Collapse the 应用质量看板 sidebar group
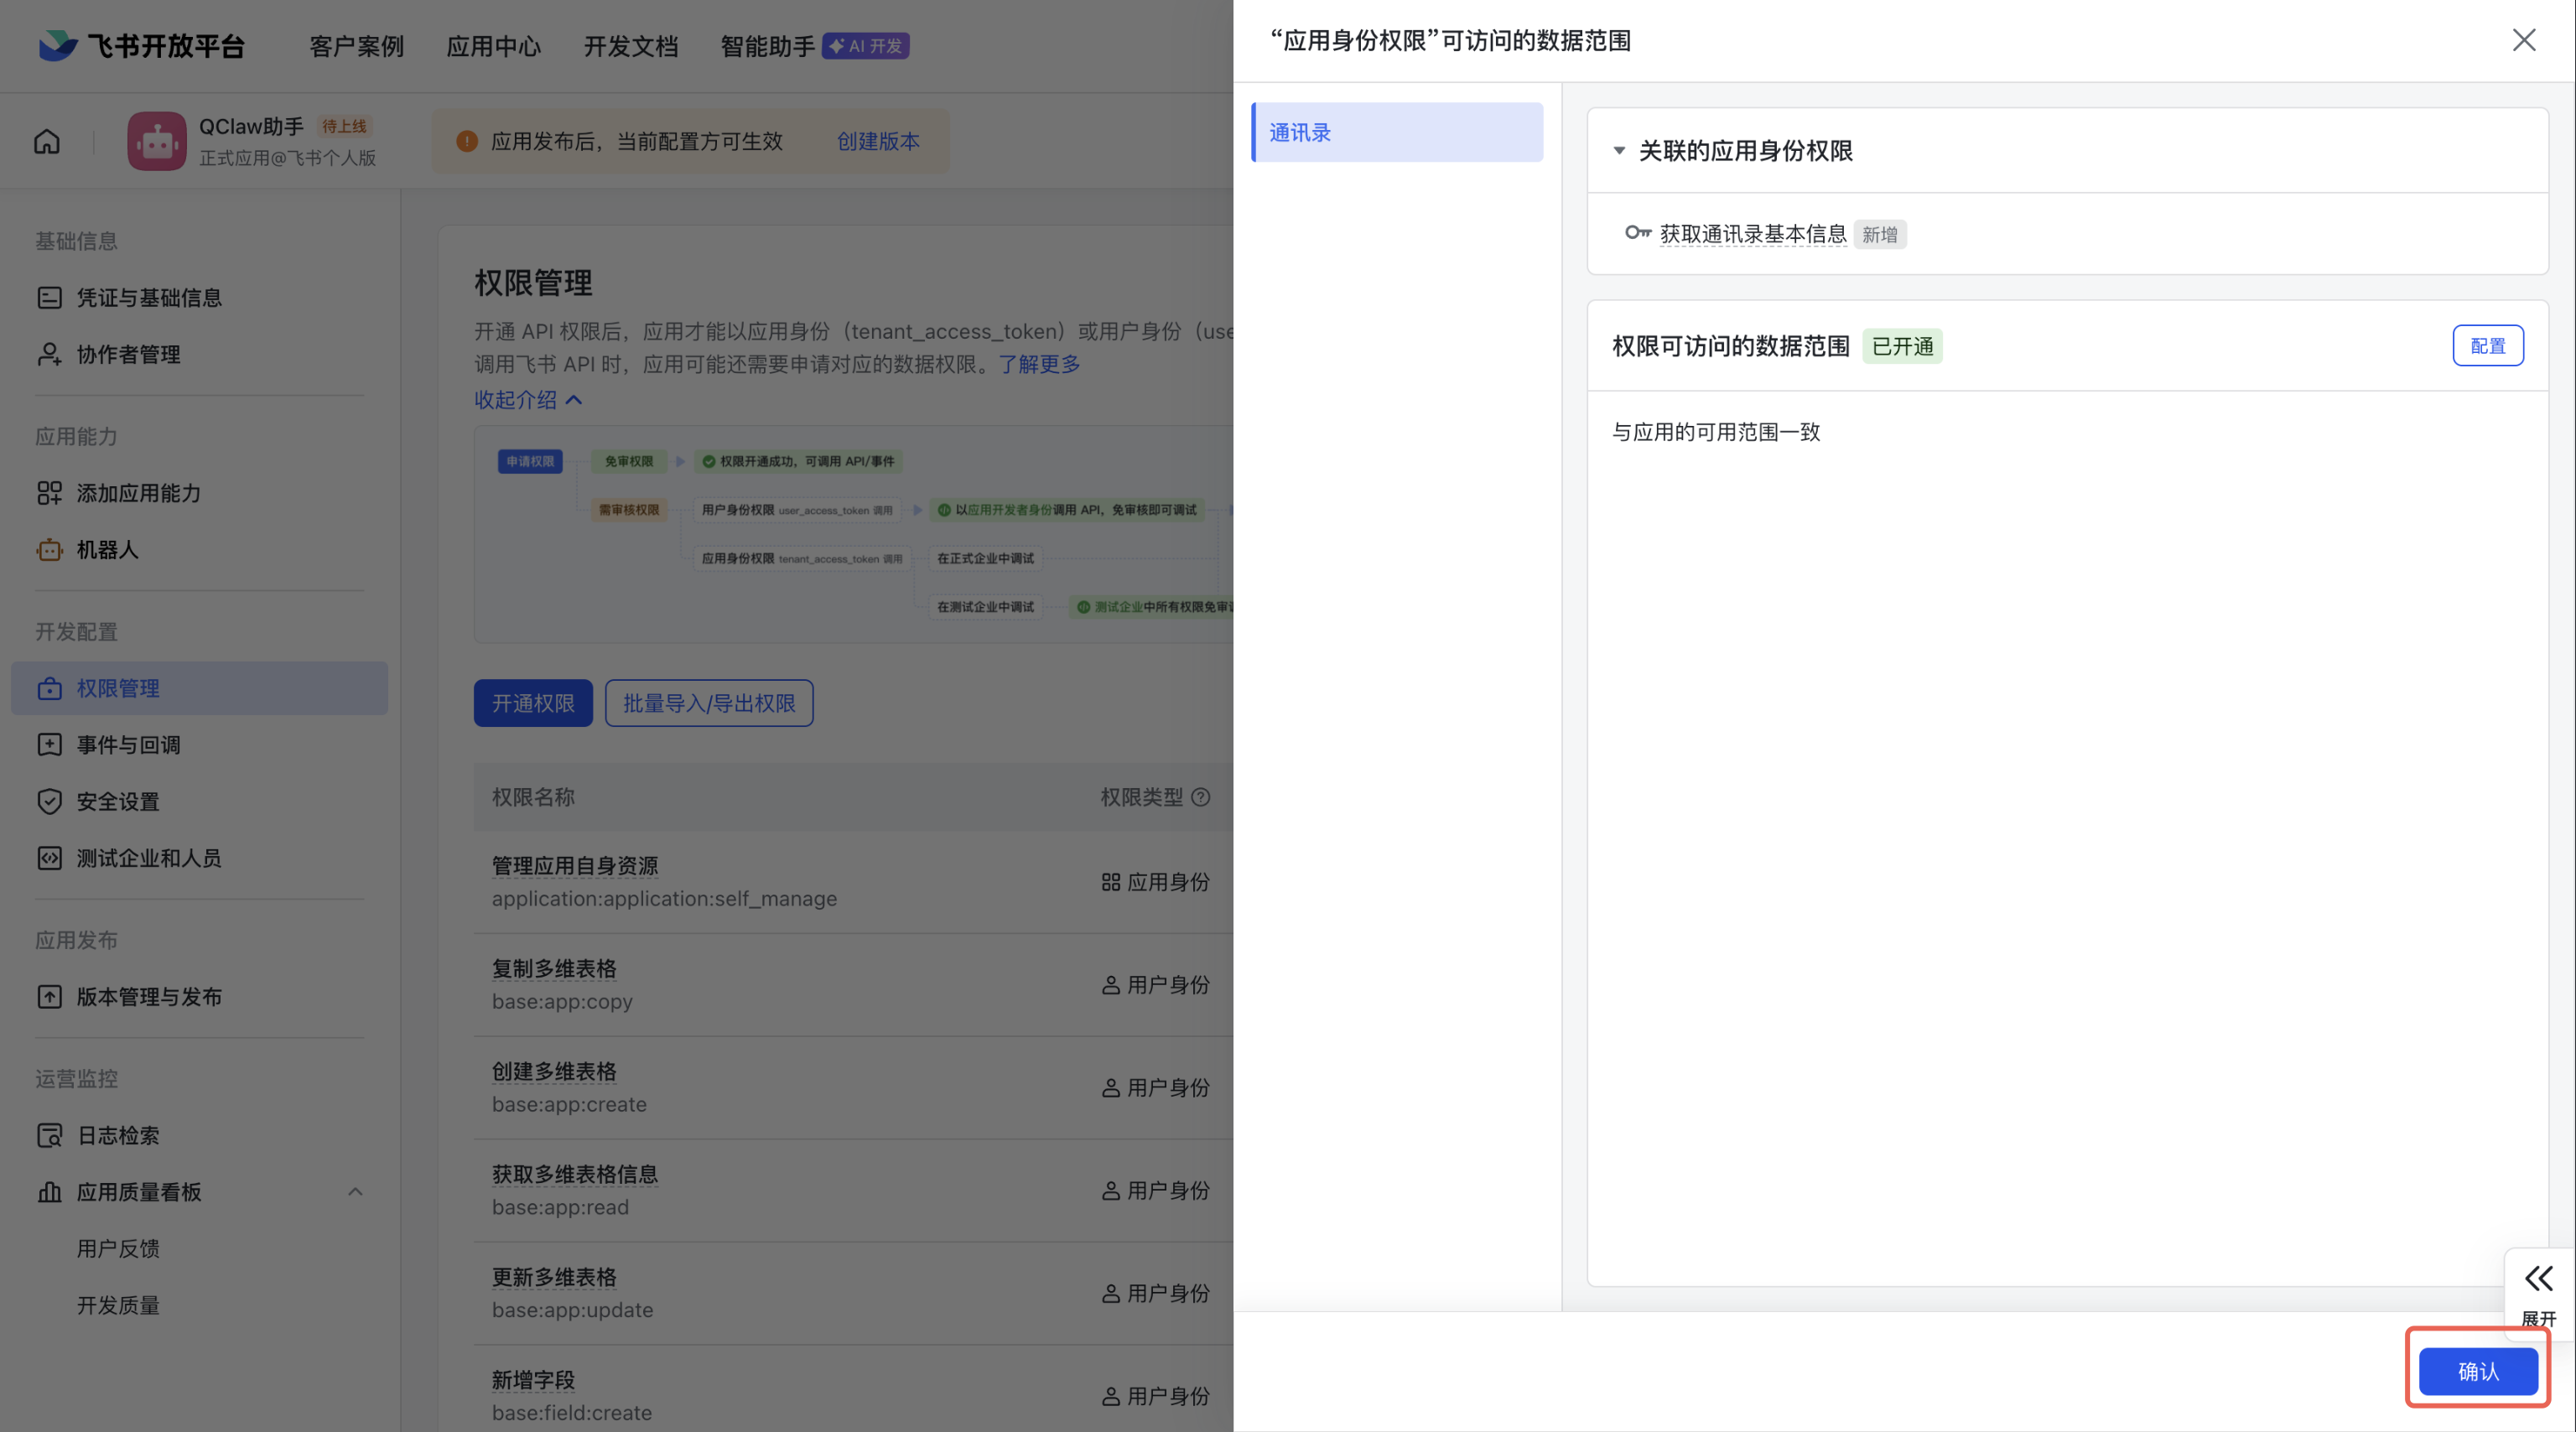 tap(355, 1192)
